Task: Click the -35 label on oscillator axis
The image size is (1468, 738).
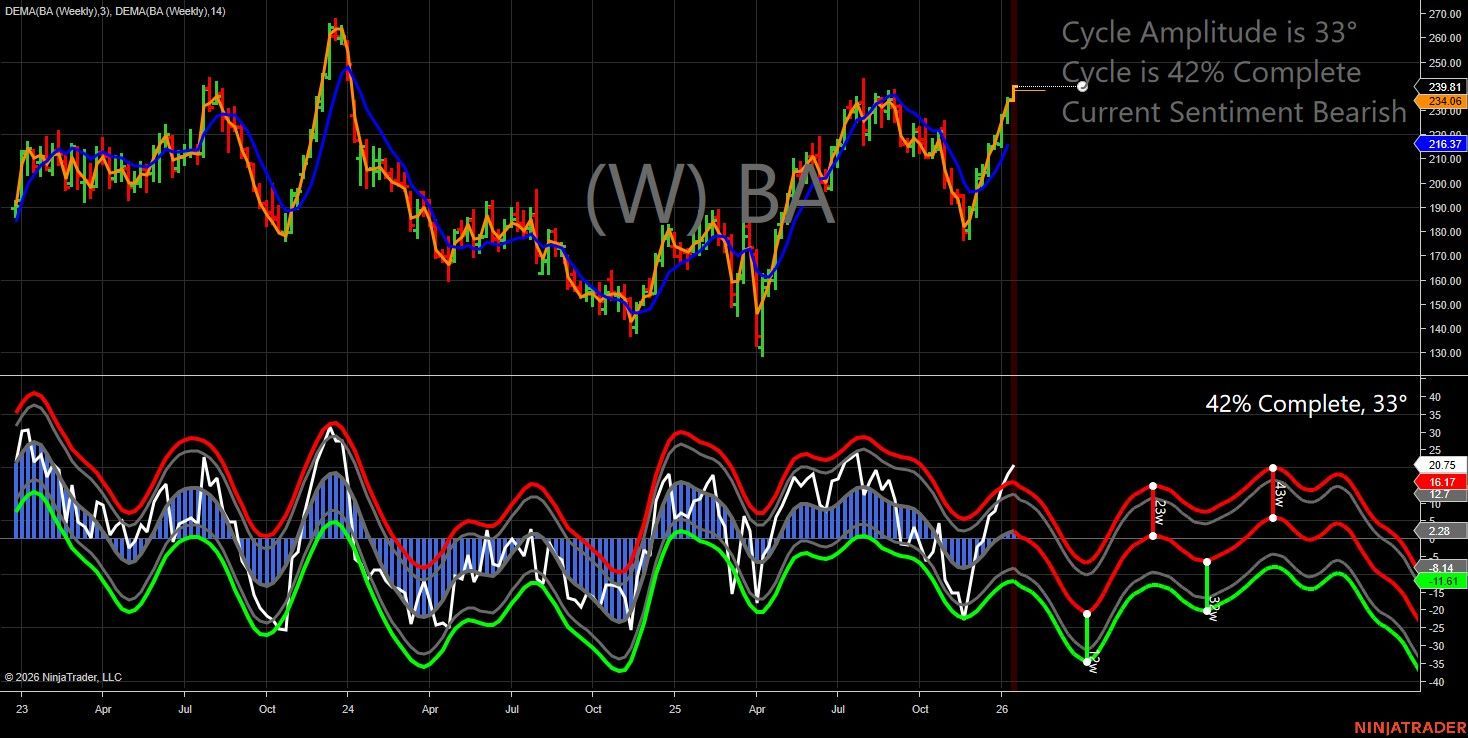Action: (1435, 664)
